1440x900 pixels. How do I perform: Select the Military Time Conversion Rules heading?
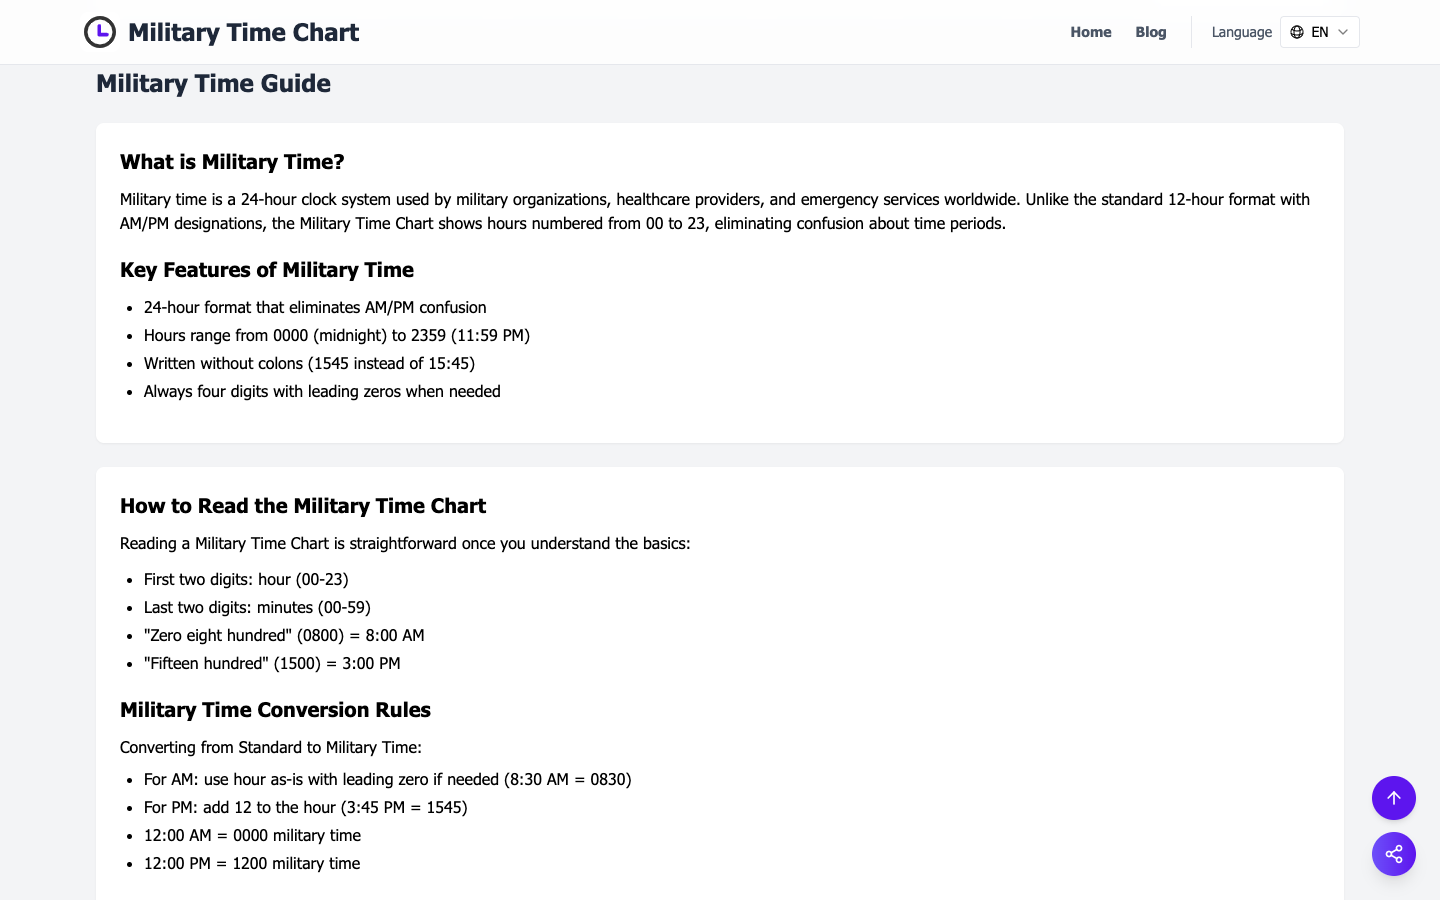pos(275,710)
